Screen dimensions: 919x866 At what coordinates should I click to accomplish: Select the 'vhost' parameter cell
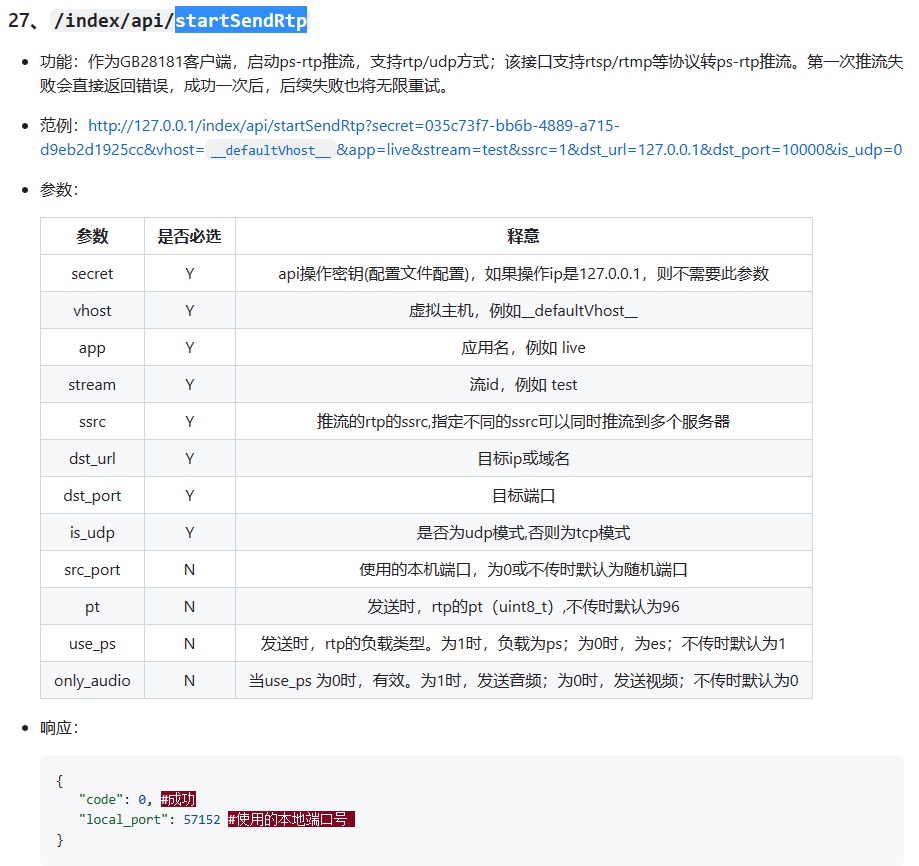coord(92,311)
